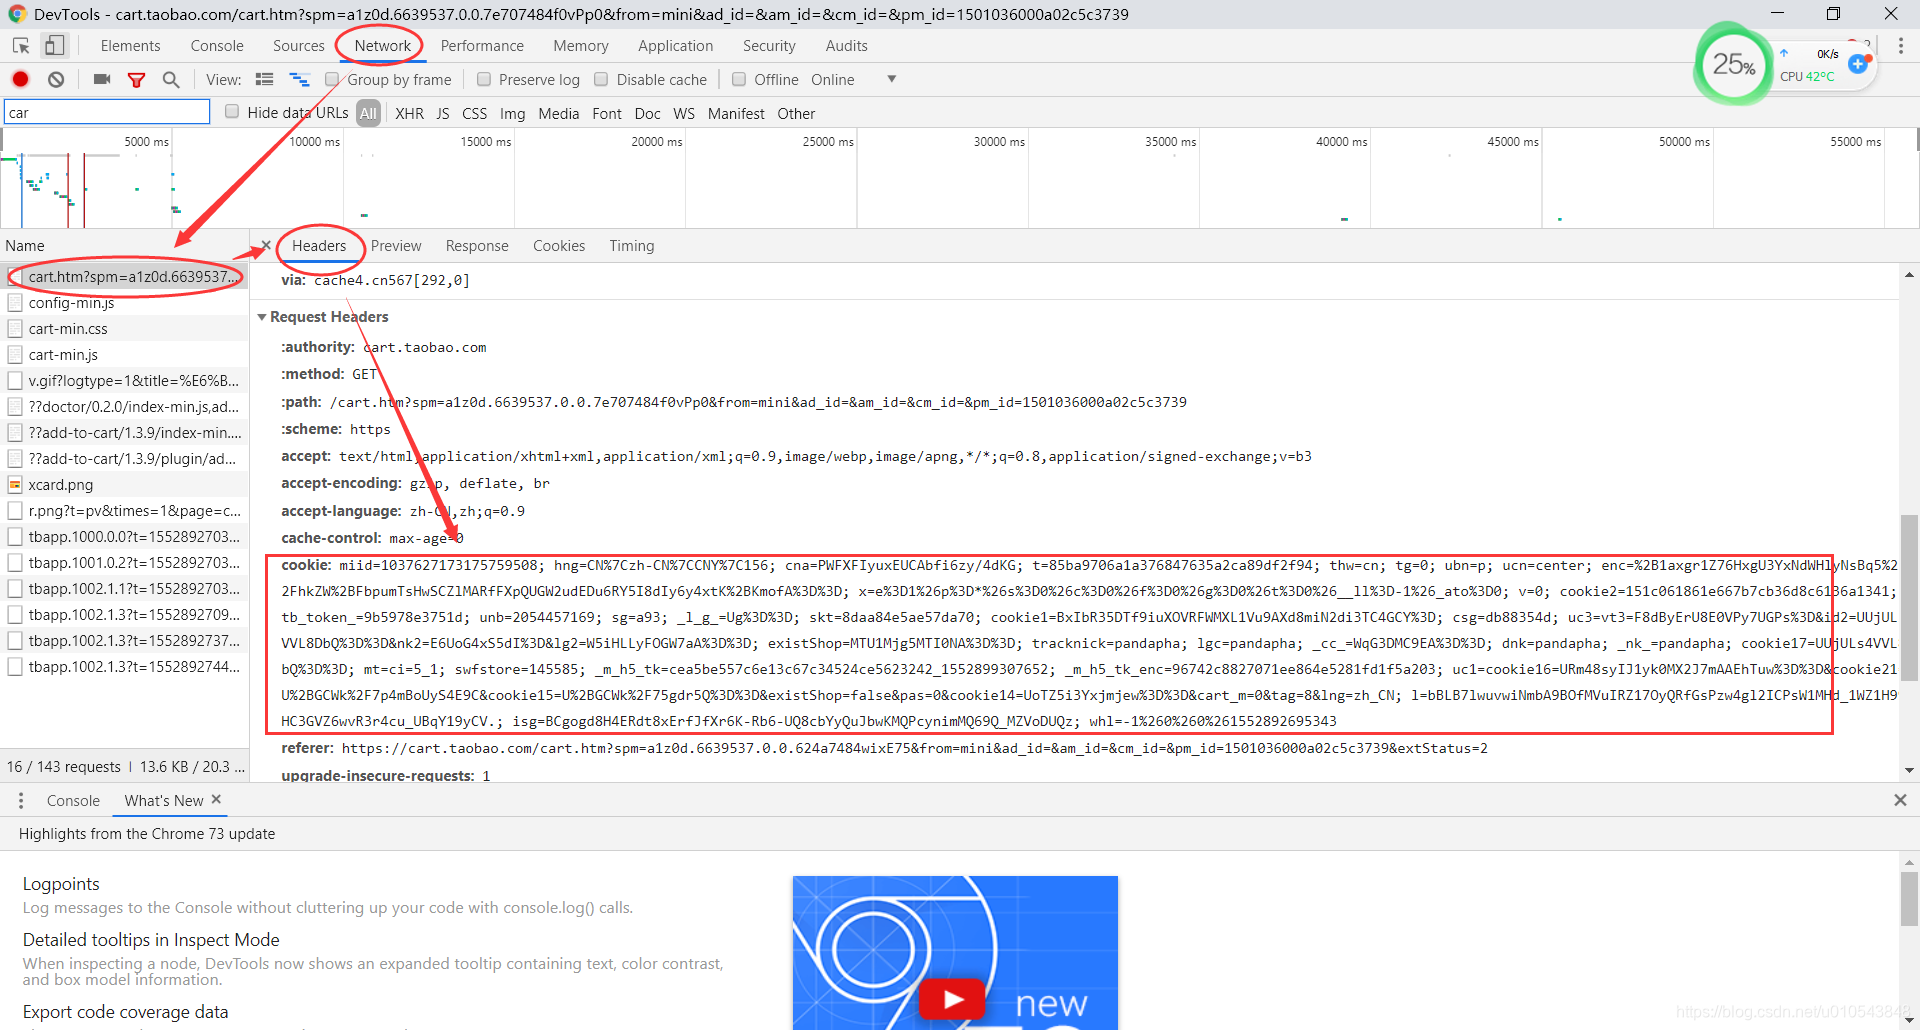Image resolution: width=1920 pixels, height=1030 pixels.
Task: Click the filter text field containing car
Action: [x=107, y=112]
